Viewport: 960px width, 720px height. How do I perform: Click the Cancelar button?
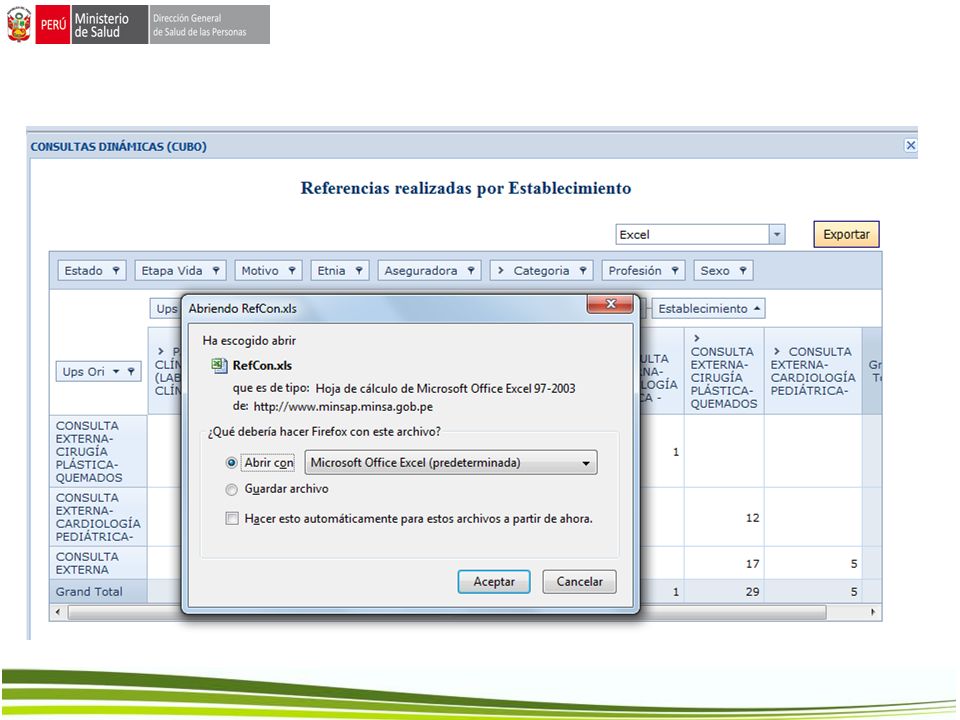pyautogui.click(x=579, y=582)
